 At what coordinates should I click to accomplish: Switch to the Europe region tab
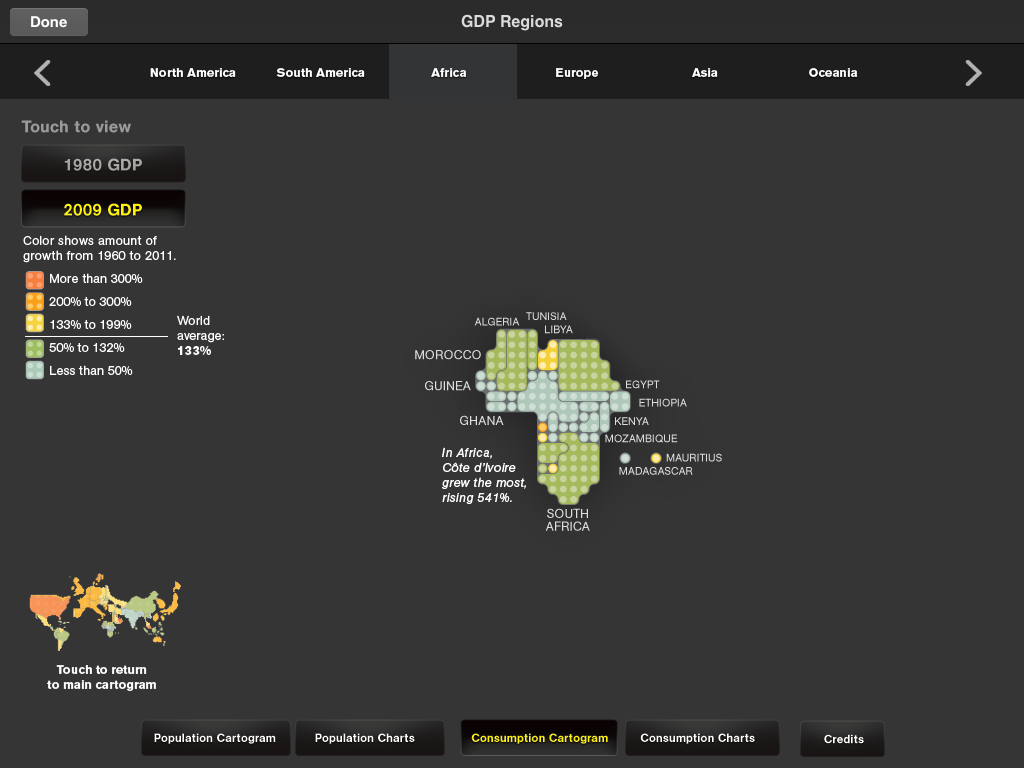(x=577, y=73)
